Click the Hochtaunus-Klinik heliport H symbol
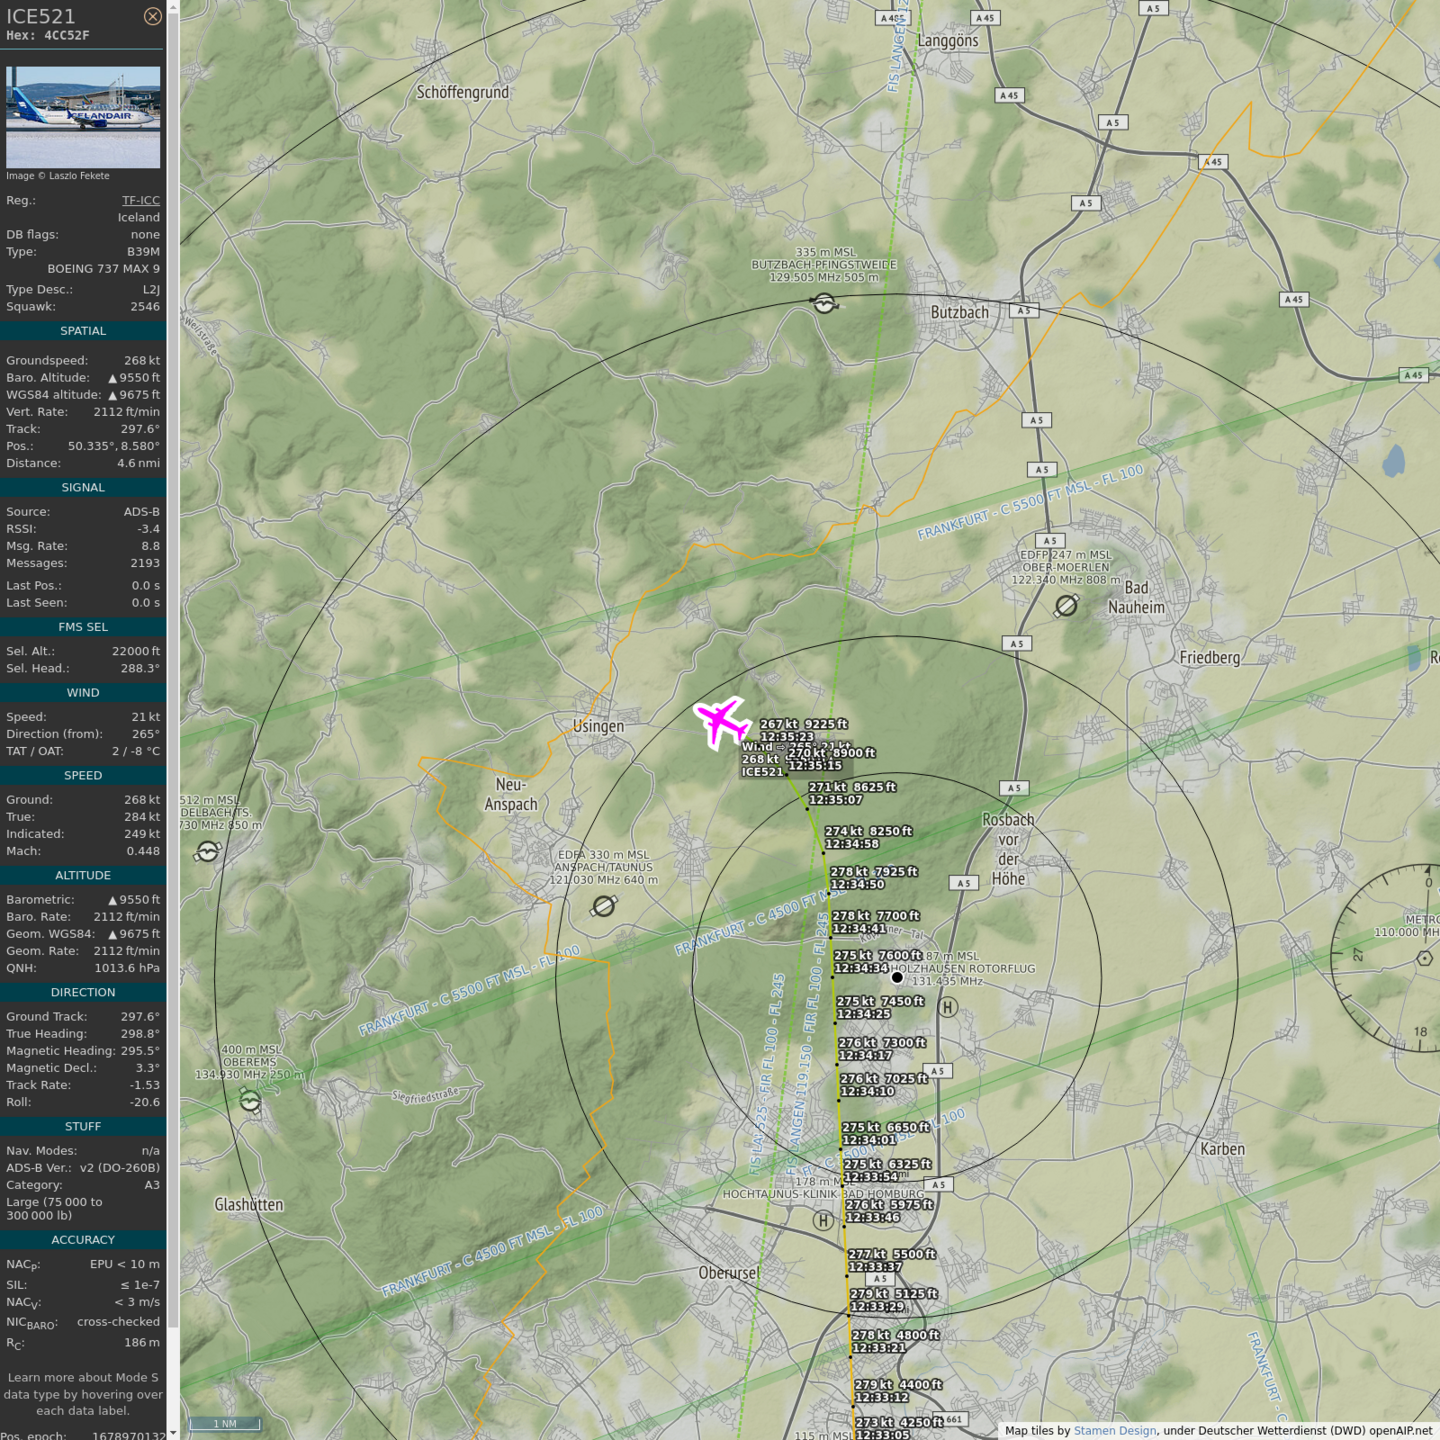This screenshot has width=1440, height=1440. coord(823,1220)
